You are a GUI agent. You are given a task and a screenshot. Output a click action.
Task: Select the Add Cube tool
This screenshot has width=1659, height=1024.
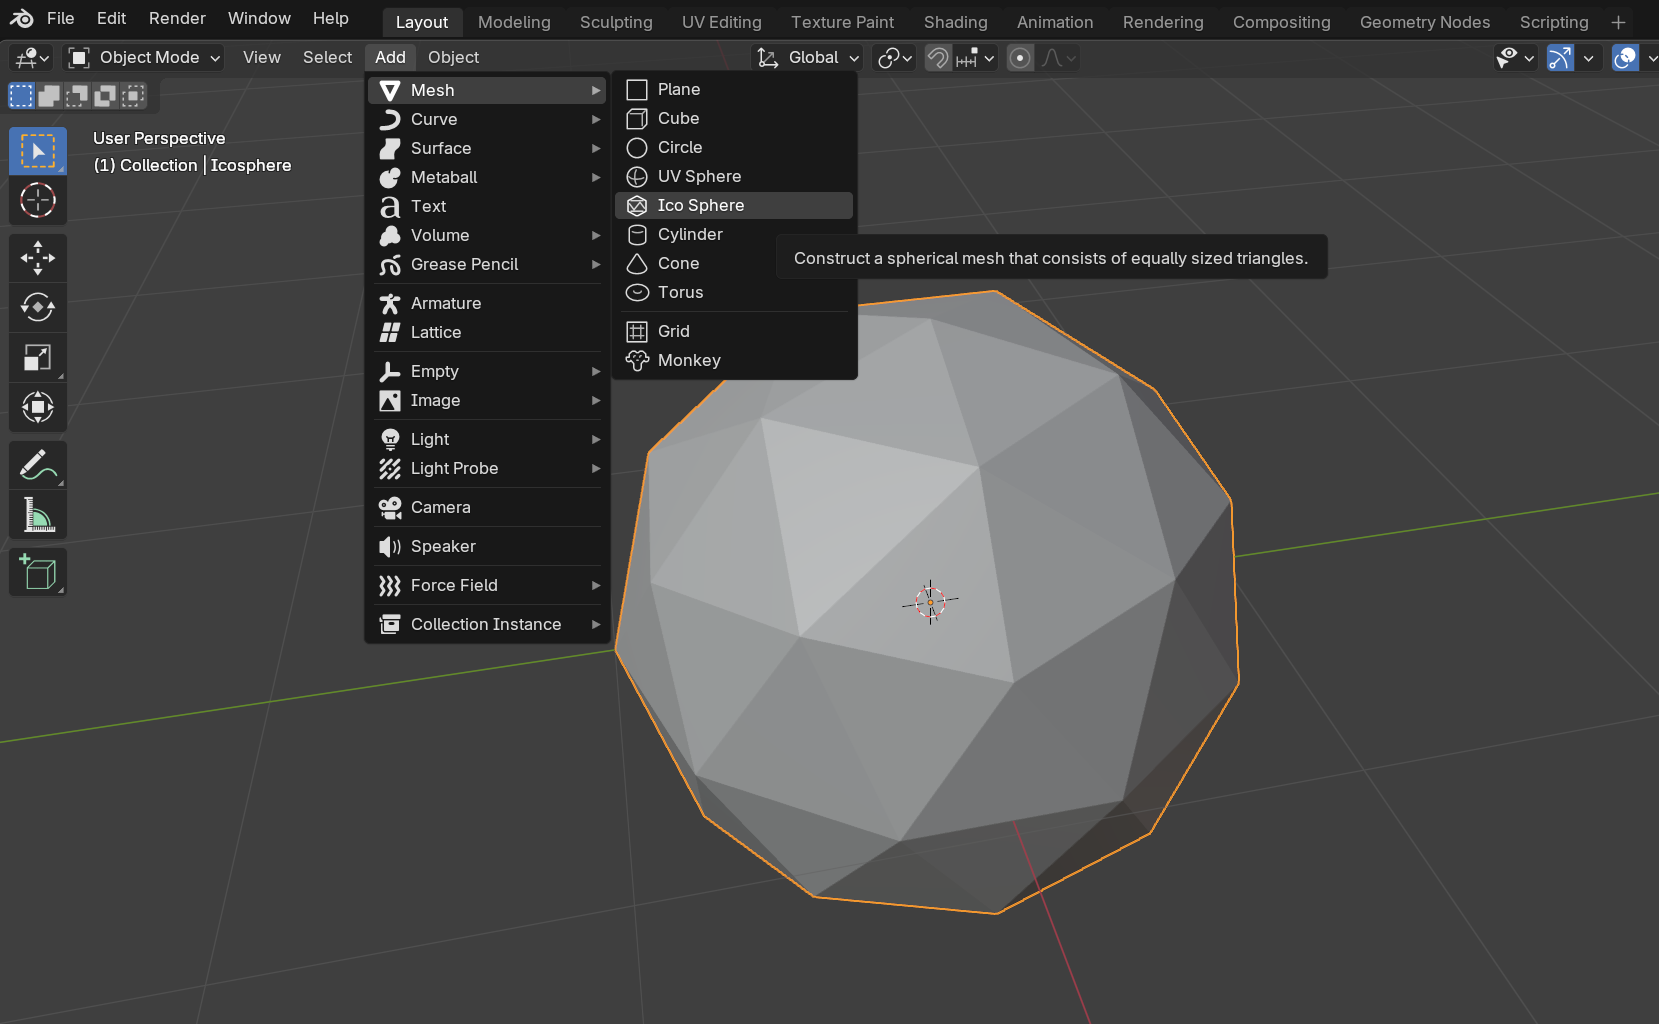38,572
